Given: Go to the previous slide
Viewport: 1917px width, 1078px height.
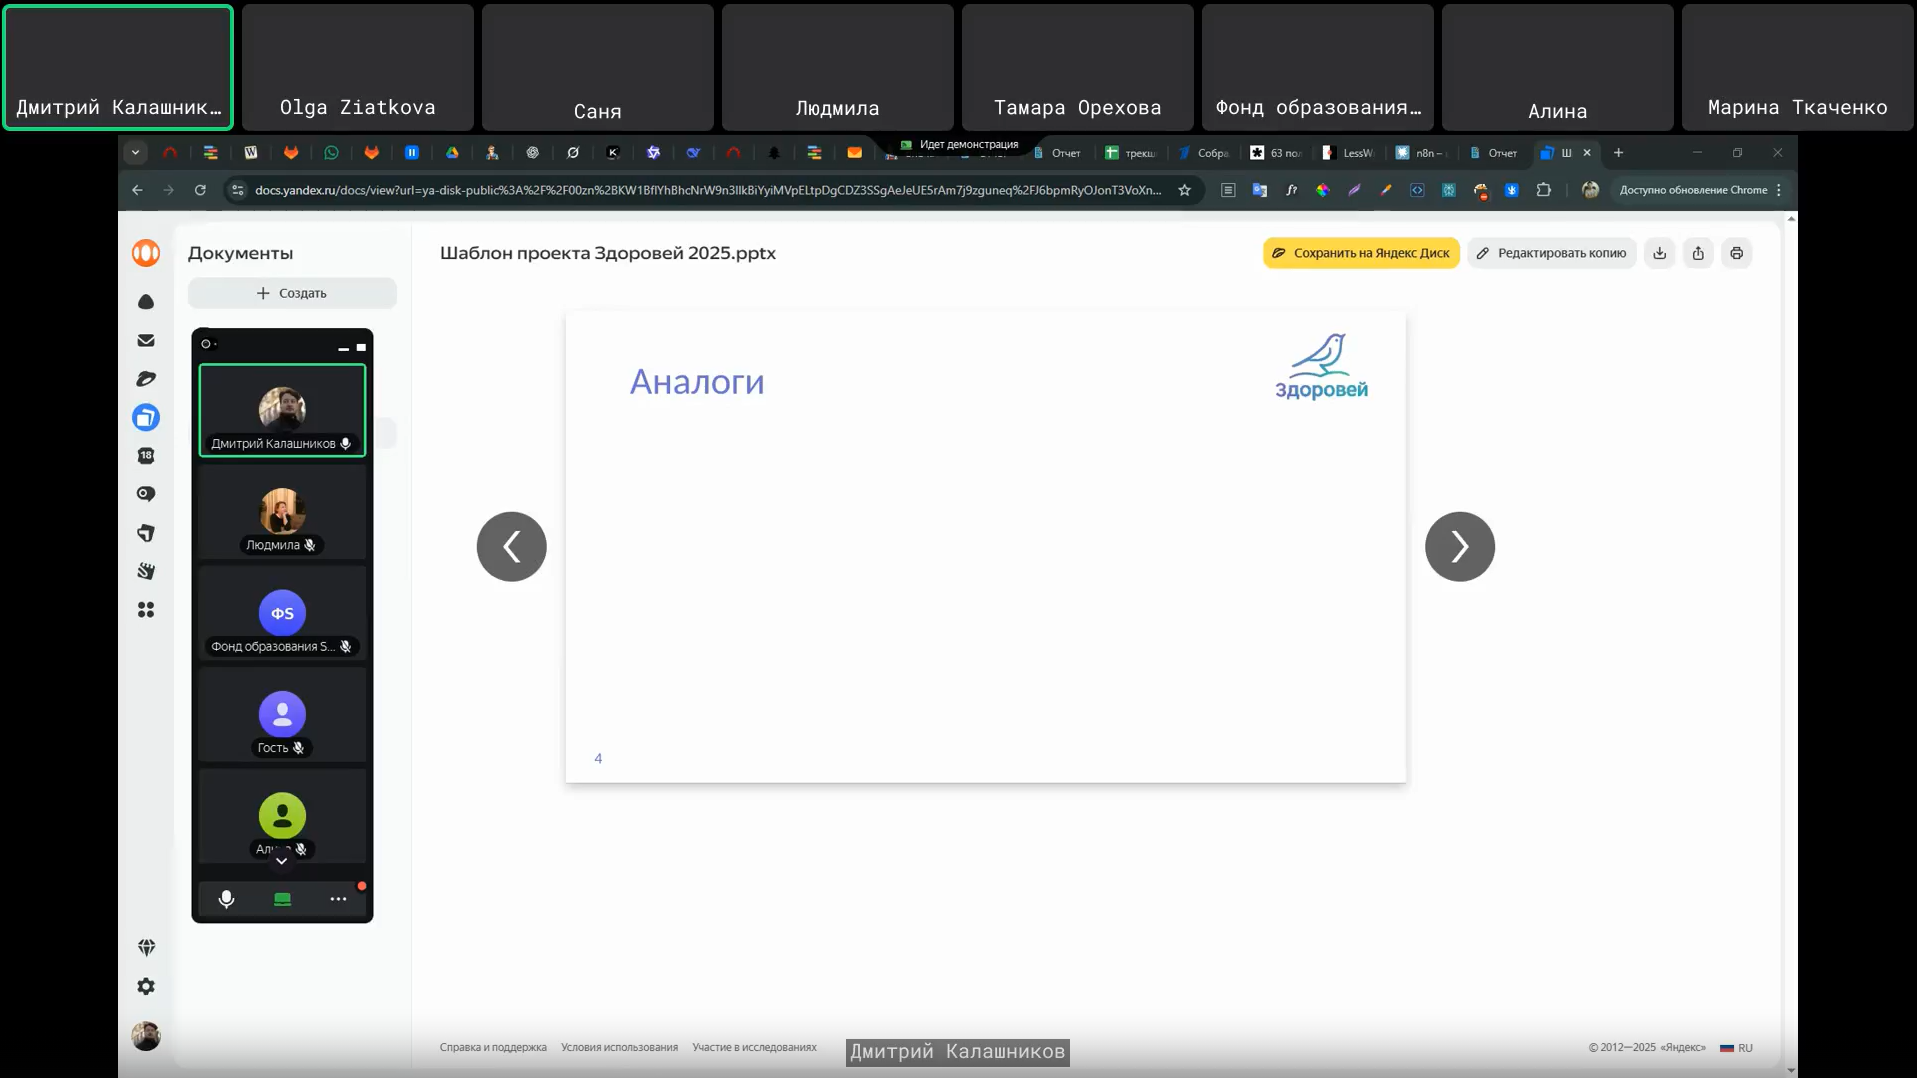Looking at the screenshot, I should (x=511, y=547).
